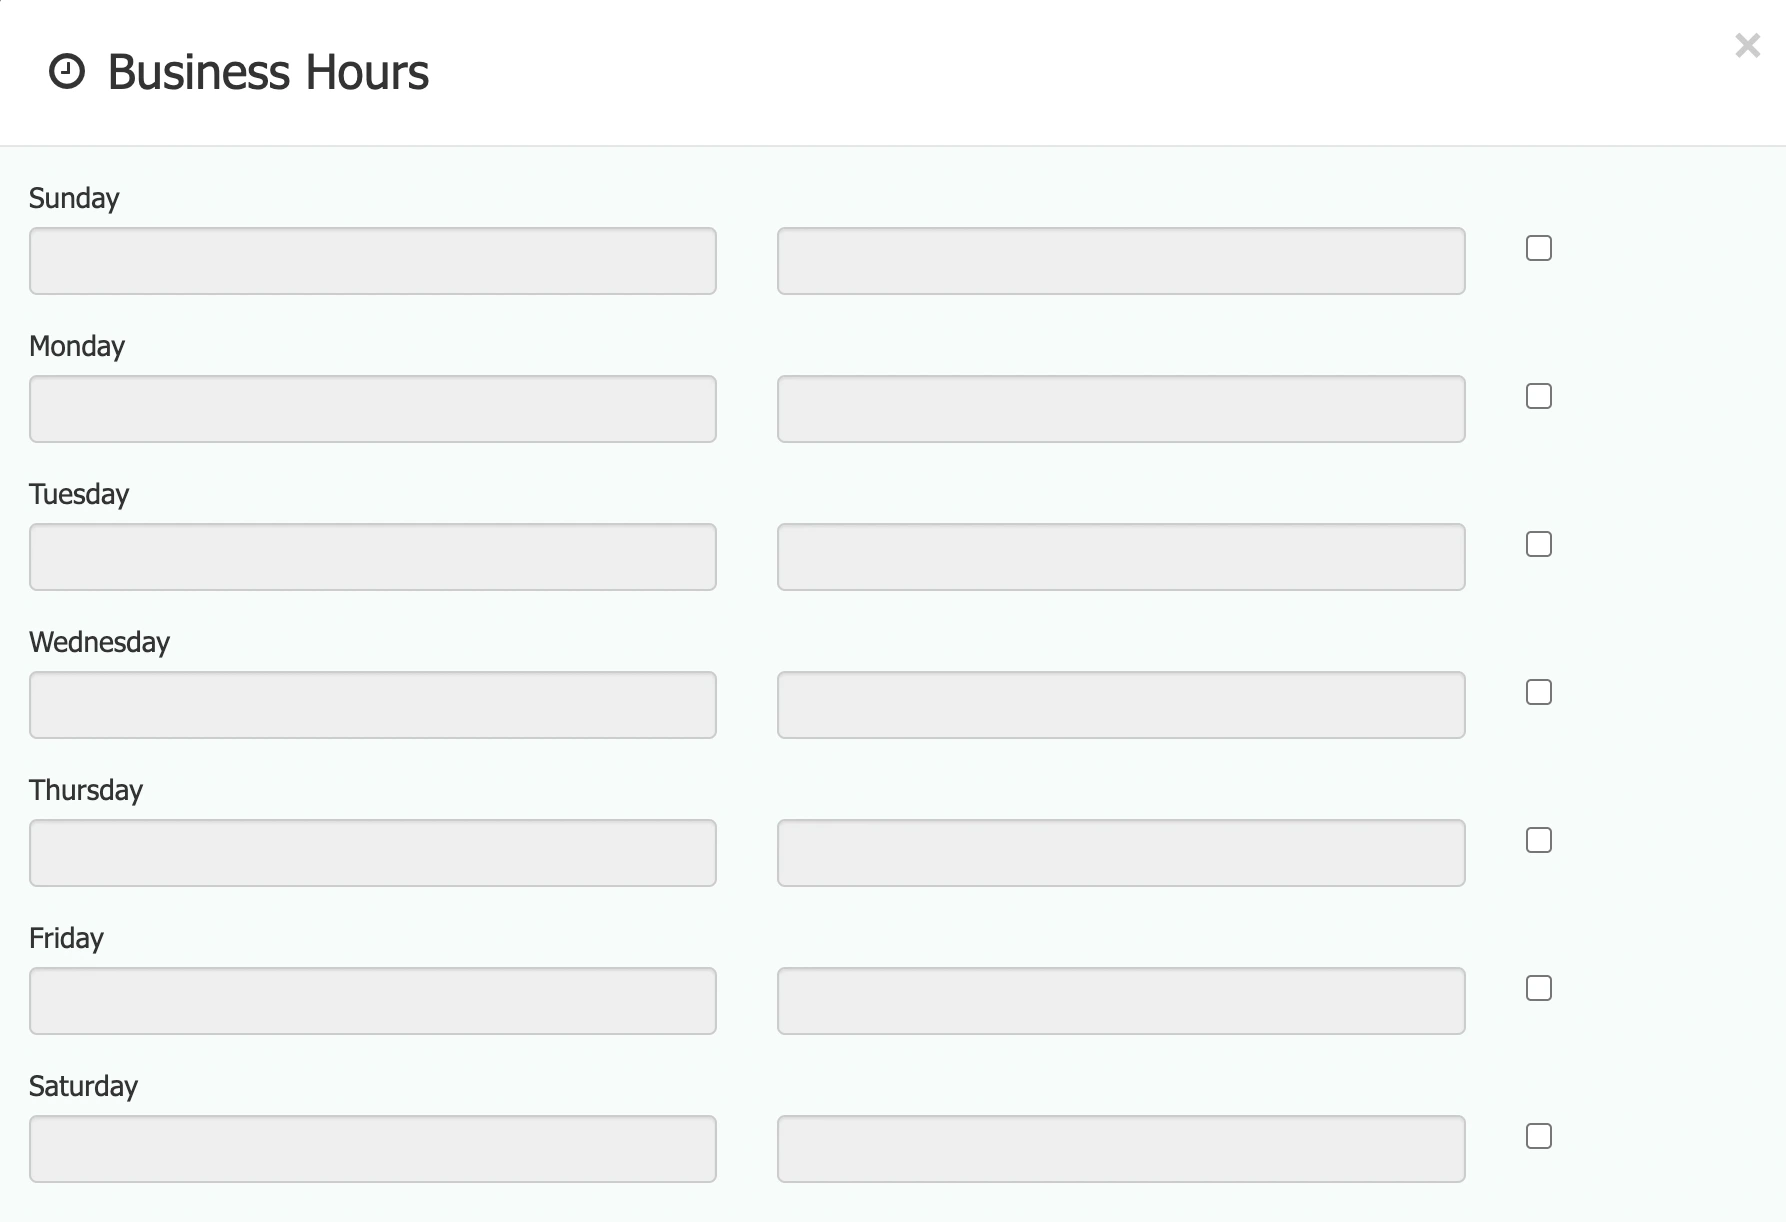Select the Saturday closing time box
The width and height of the screenshot is (1786, 1222).
pos(1121,1149)
